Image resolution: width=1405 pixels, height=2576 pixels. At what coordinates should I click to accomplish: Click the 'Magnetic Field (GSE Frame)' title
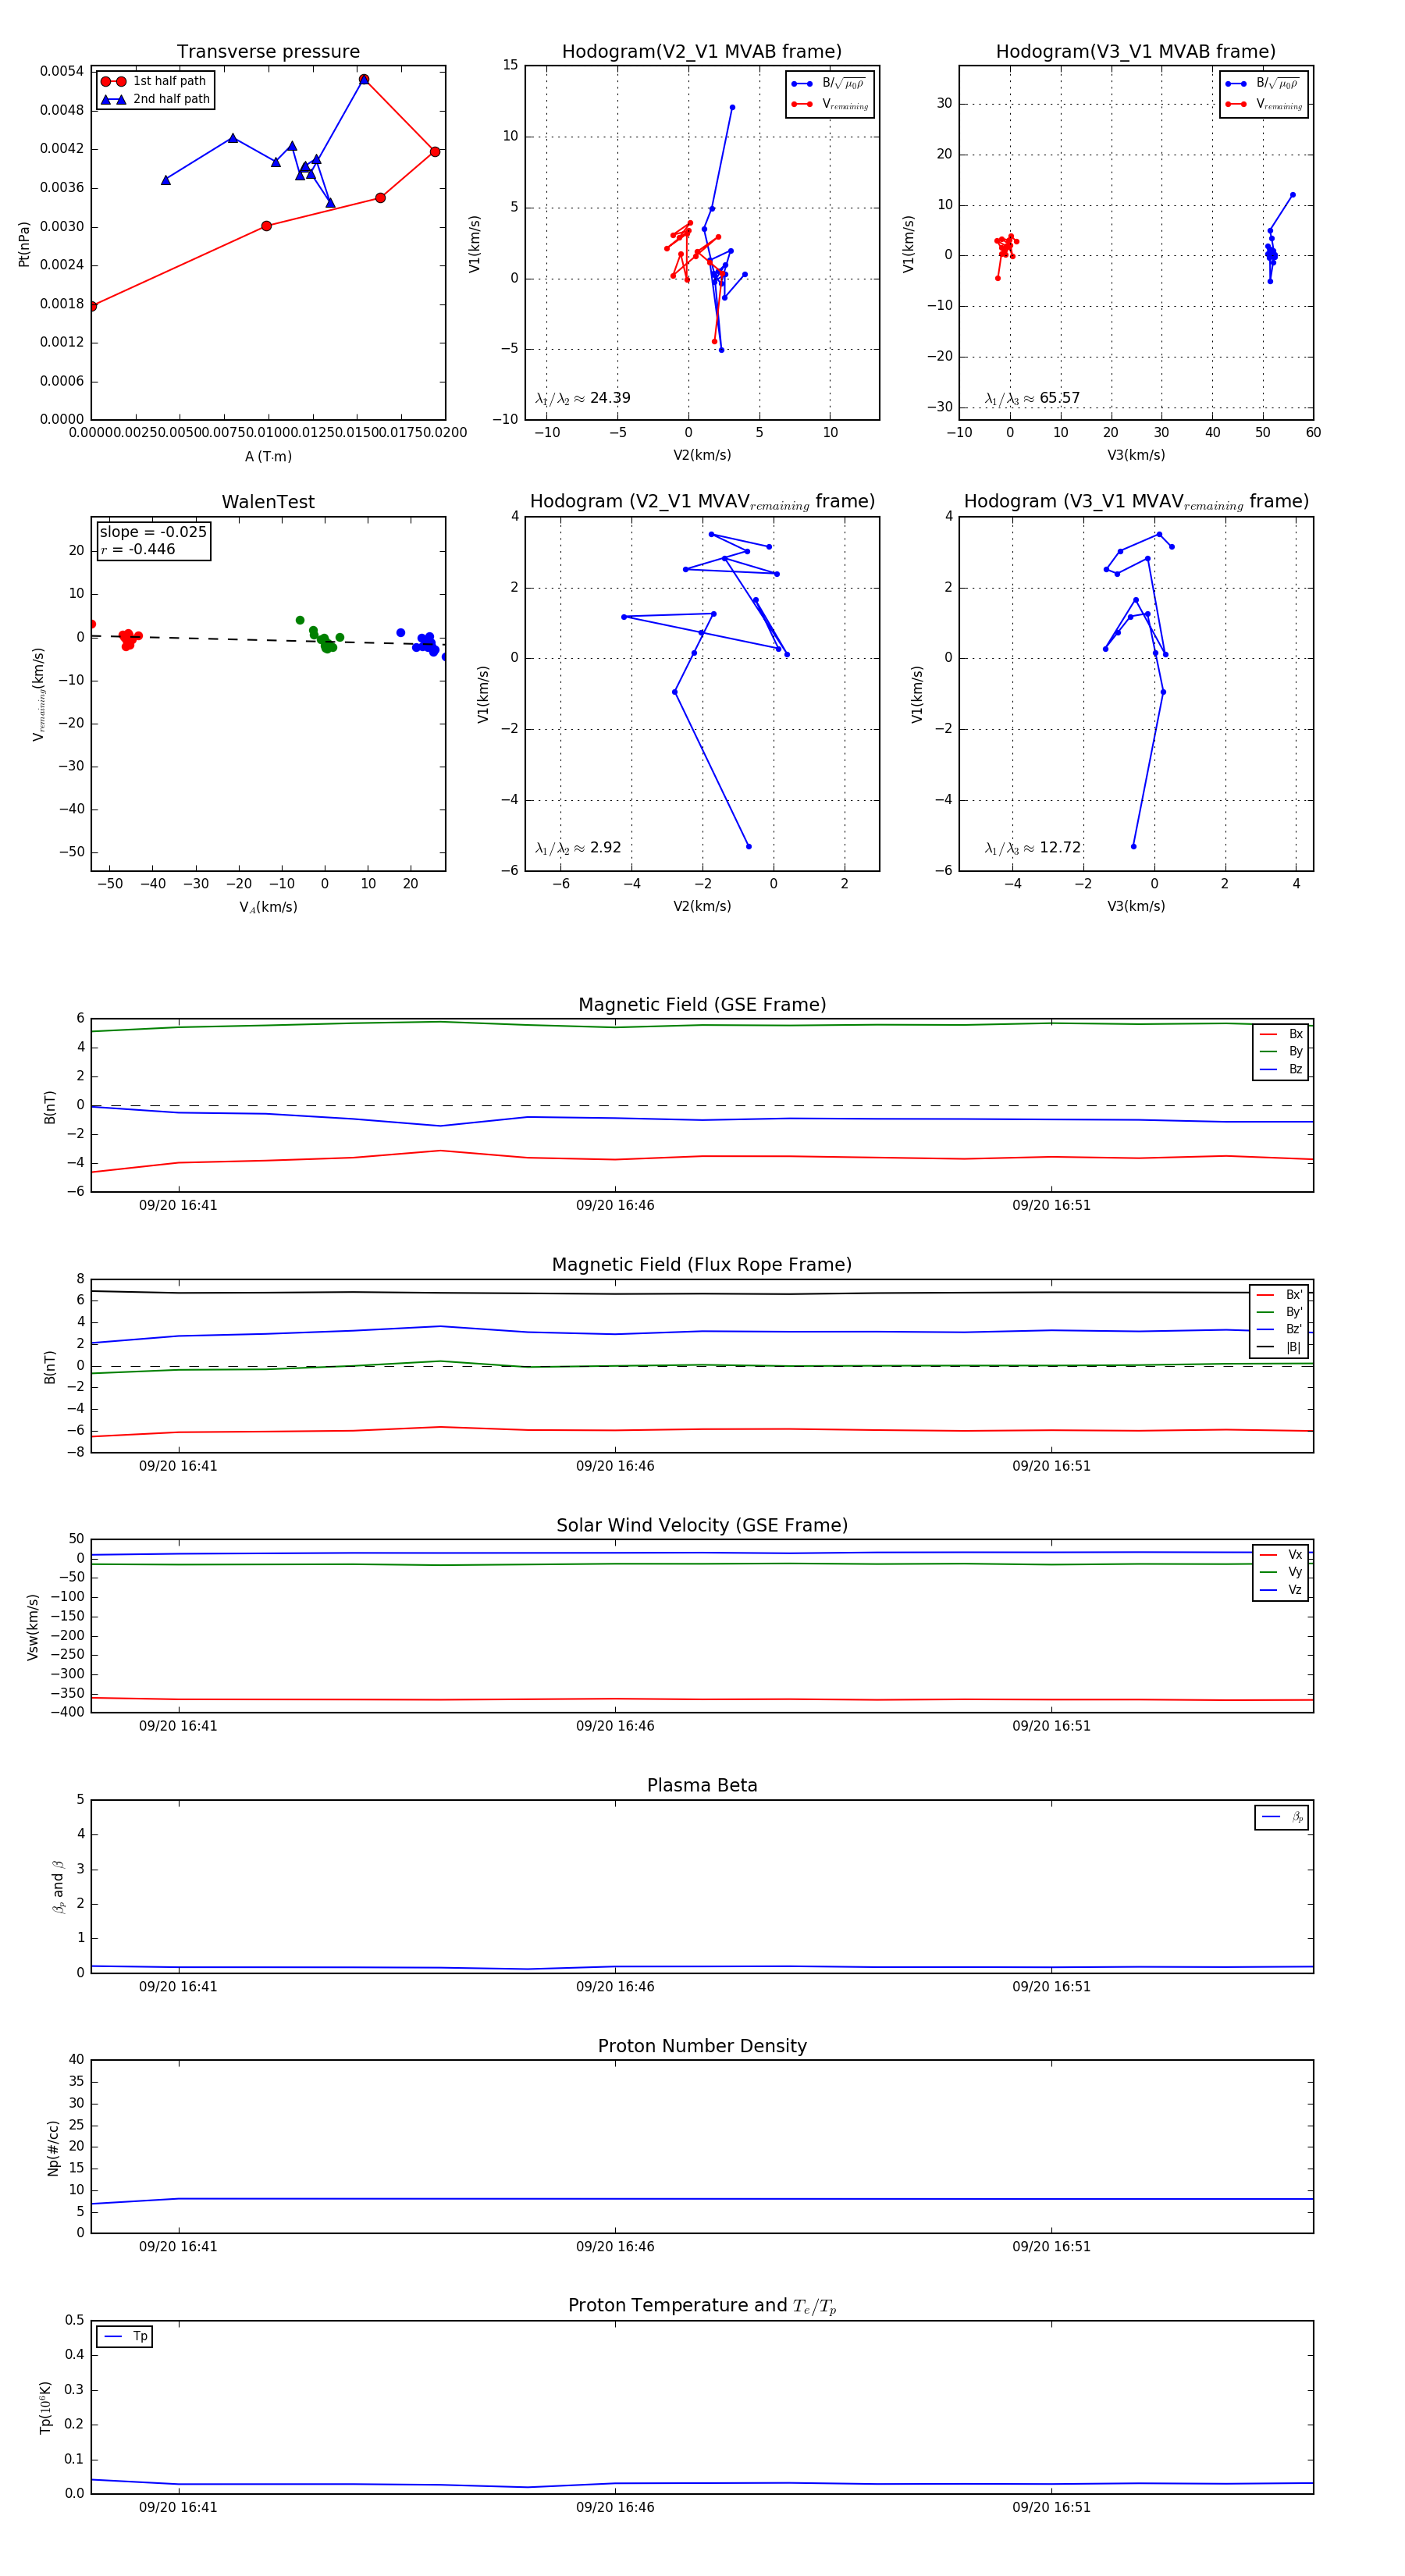click(x=702, y=1005)
